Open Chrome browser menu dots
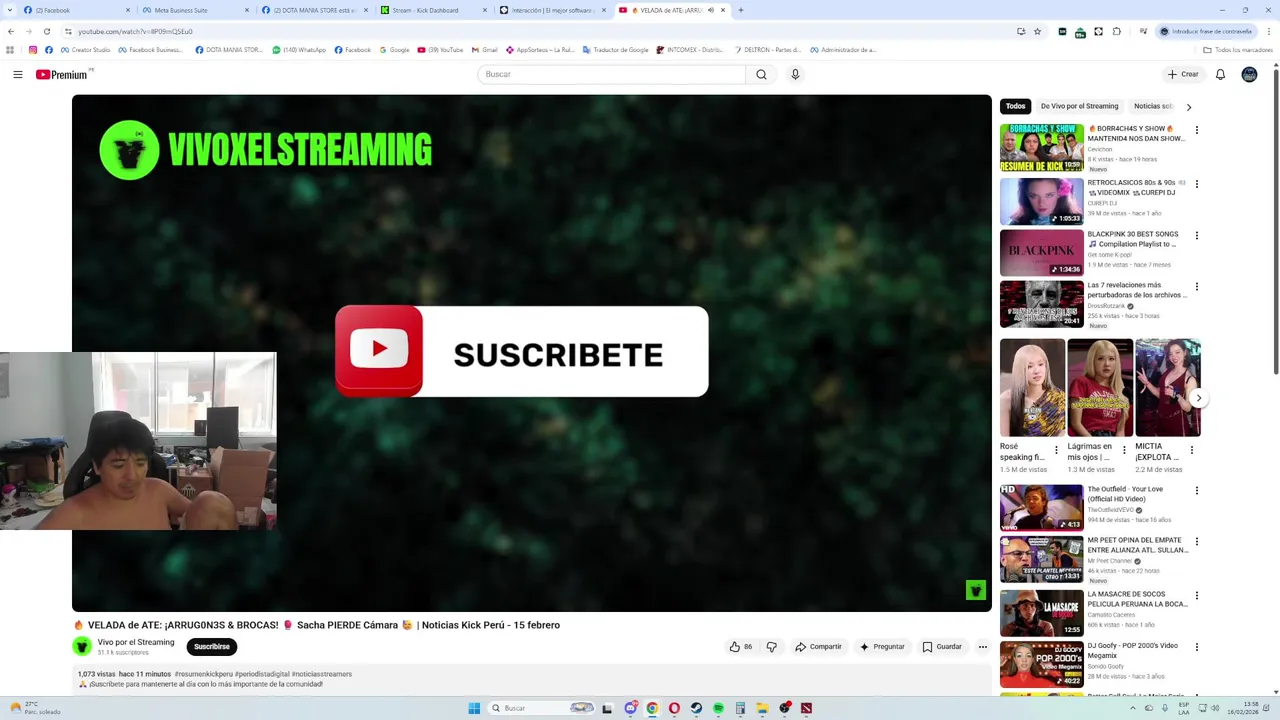Screen dimensions: 1280x720 (1268, 31)
